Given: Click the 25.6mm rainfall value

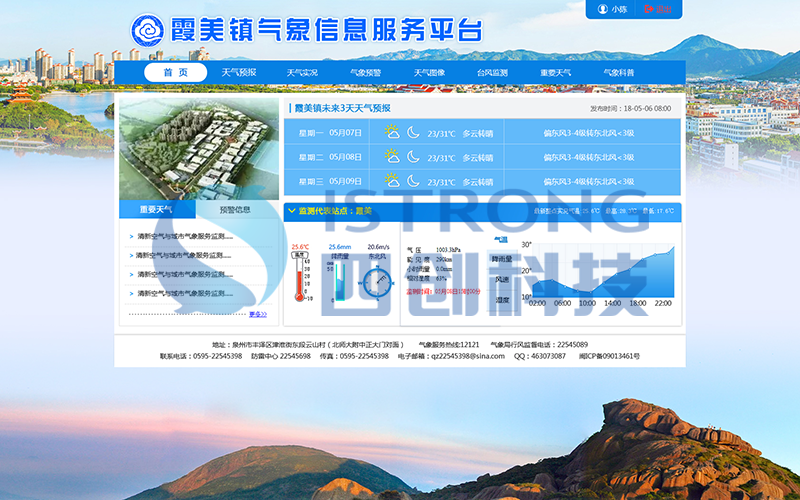Looking at the screenshot, I should (340, 247).
